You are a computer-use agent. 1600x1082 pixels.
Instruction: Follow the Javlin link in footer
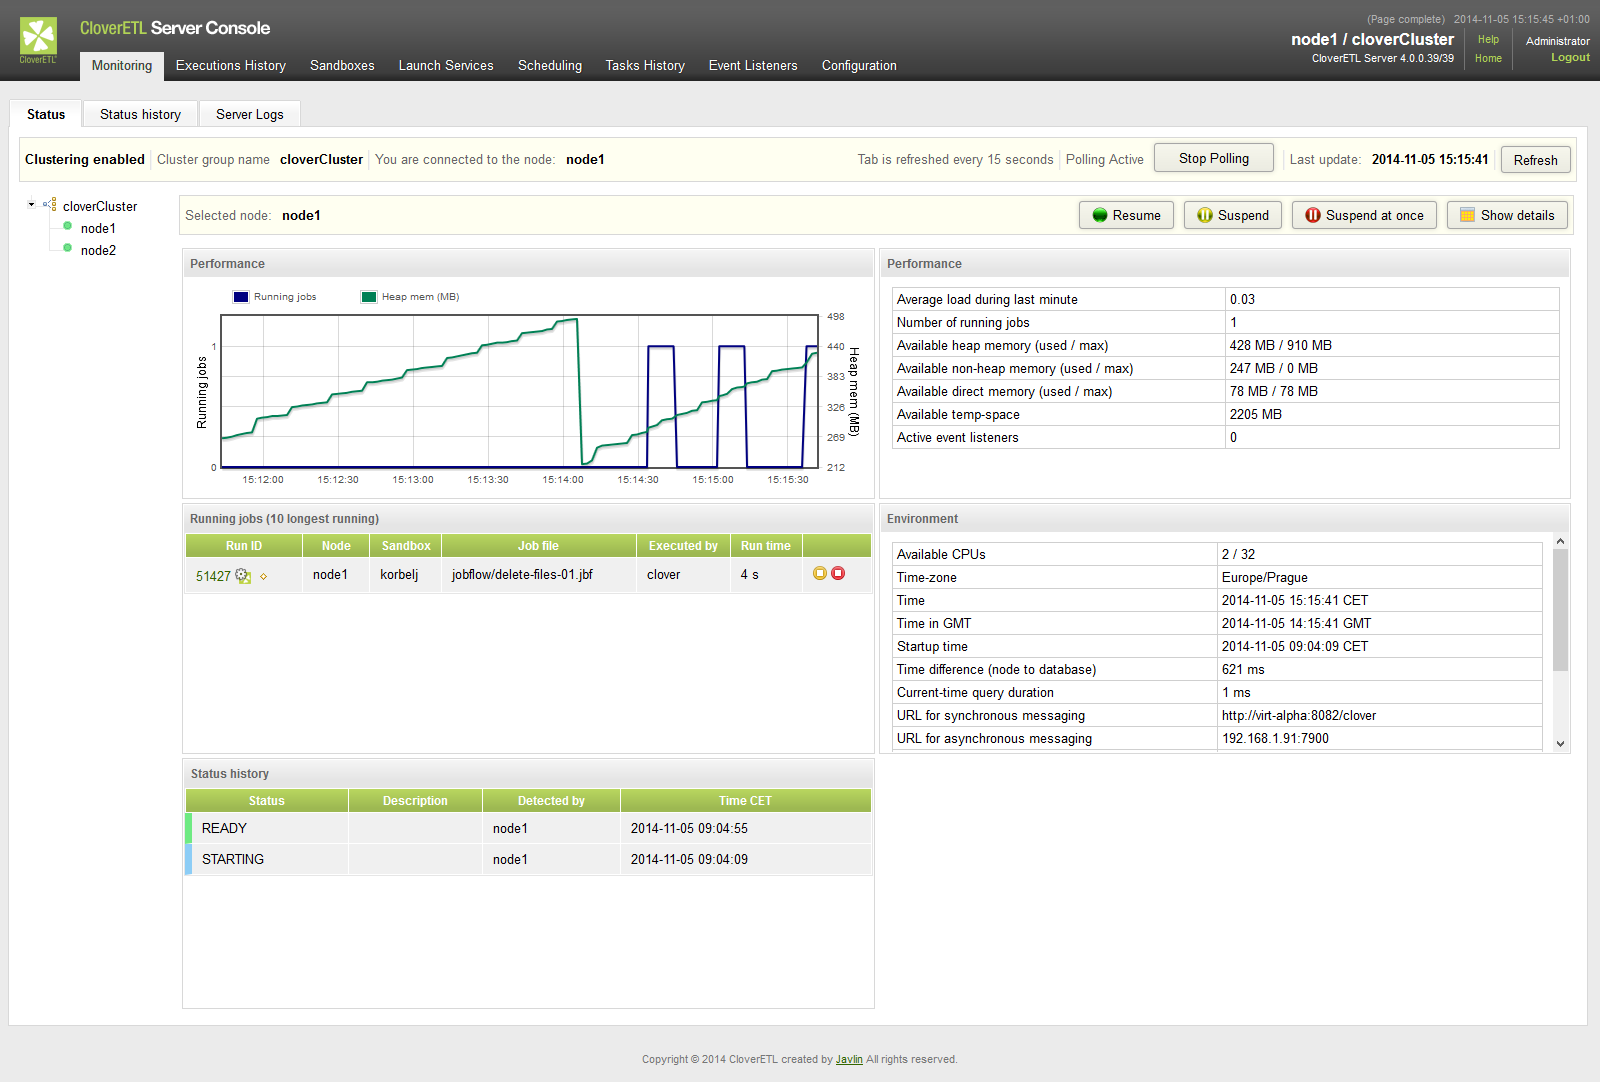[x=849, y=1060]
